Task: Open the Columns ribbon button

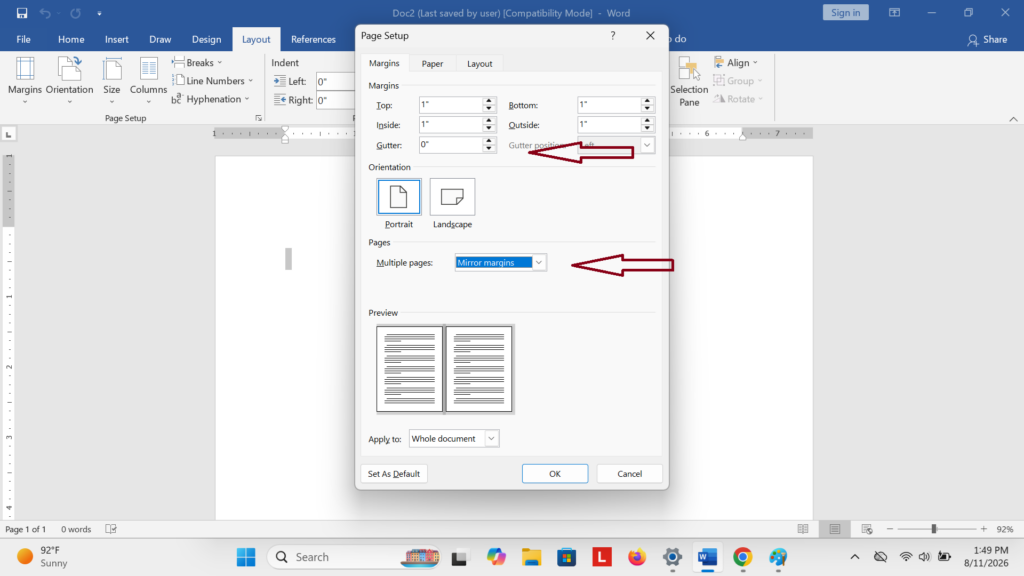Action: click(148, 80)
